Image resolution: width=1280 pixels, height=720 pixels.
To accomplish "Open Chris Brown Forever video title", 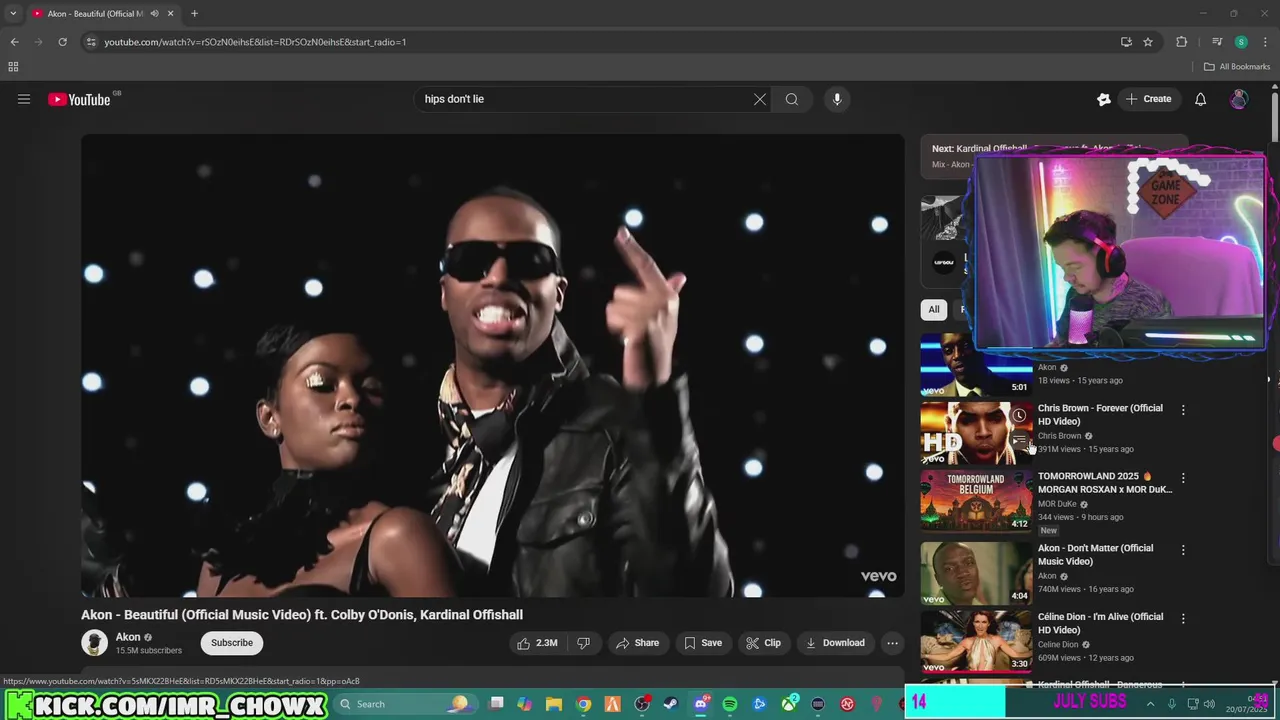I will click(x=1100, y=415).
